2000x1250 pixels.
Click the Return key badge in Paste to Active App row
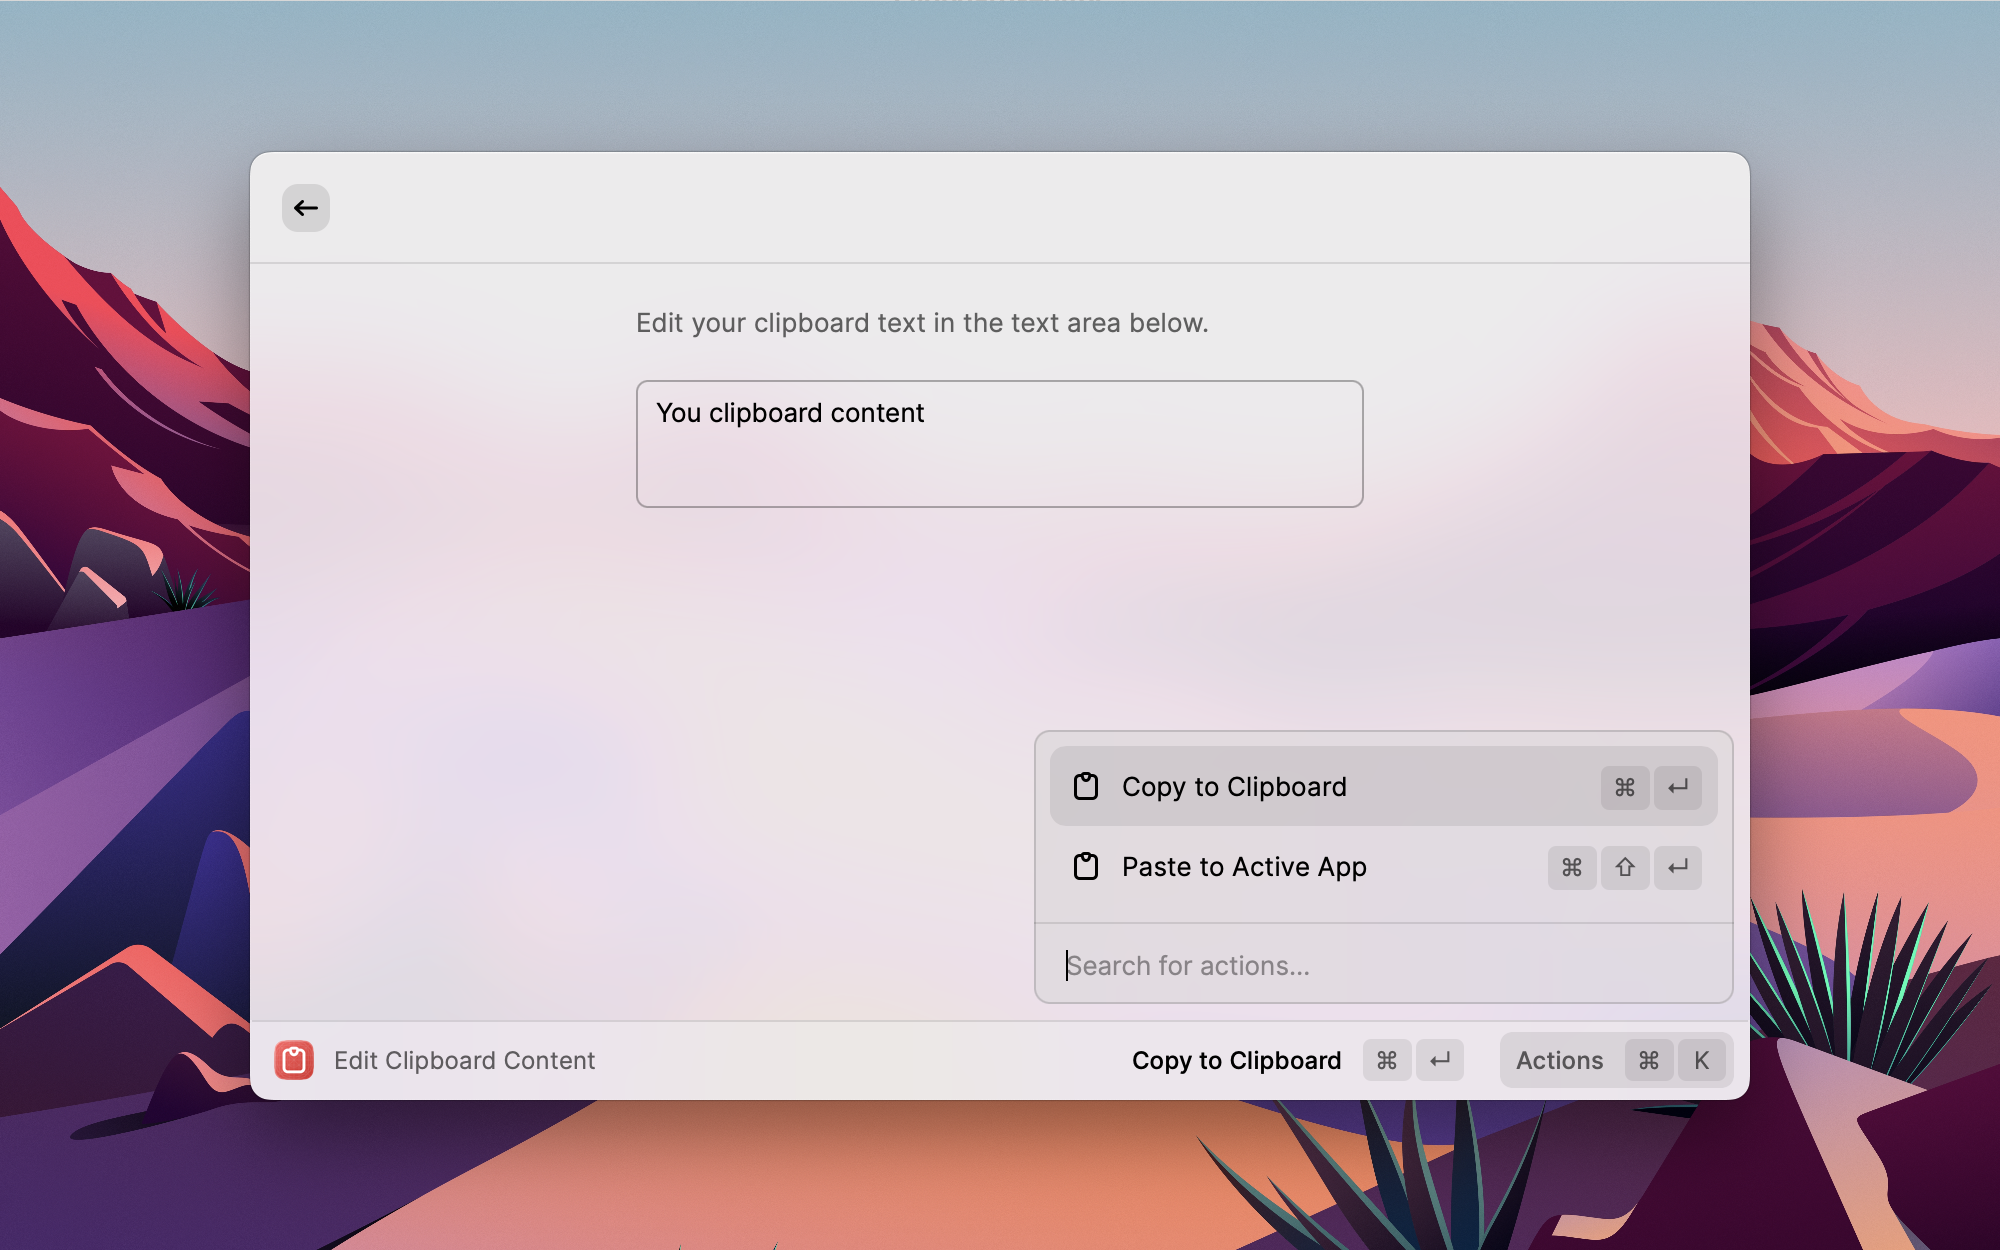[1678, 867]
